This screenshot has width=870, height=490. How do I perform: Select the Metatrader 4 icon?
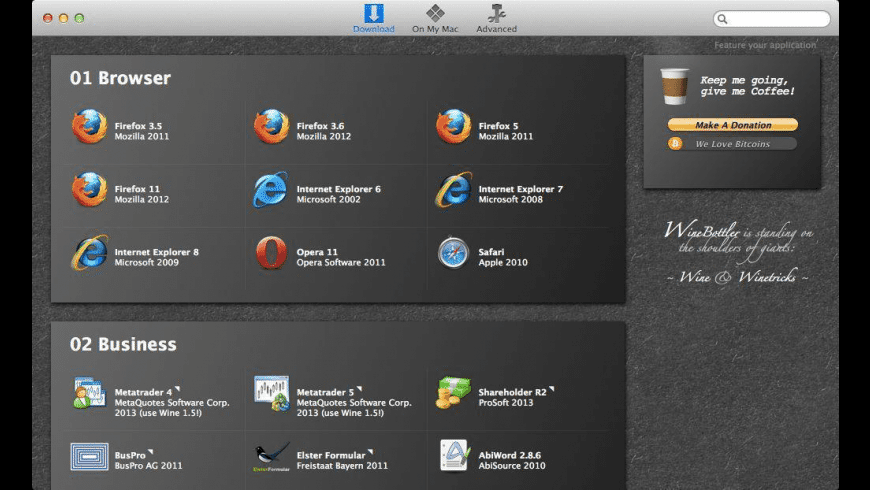tap(89, 393)
